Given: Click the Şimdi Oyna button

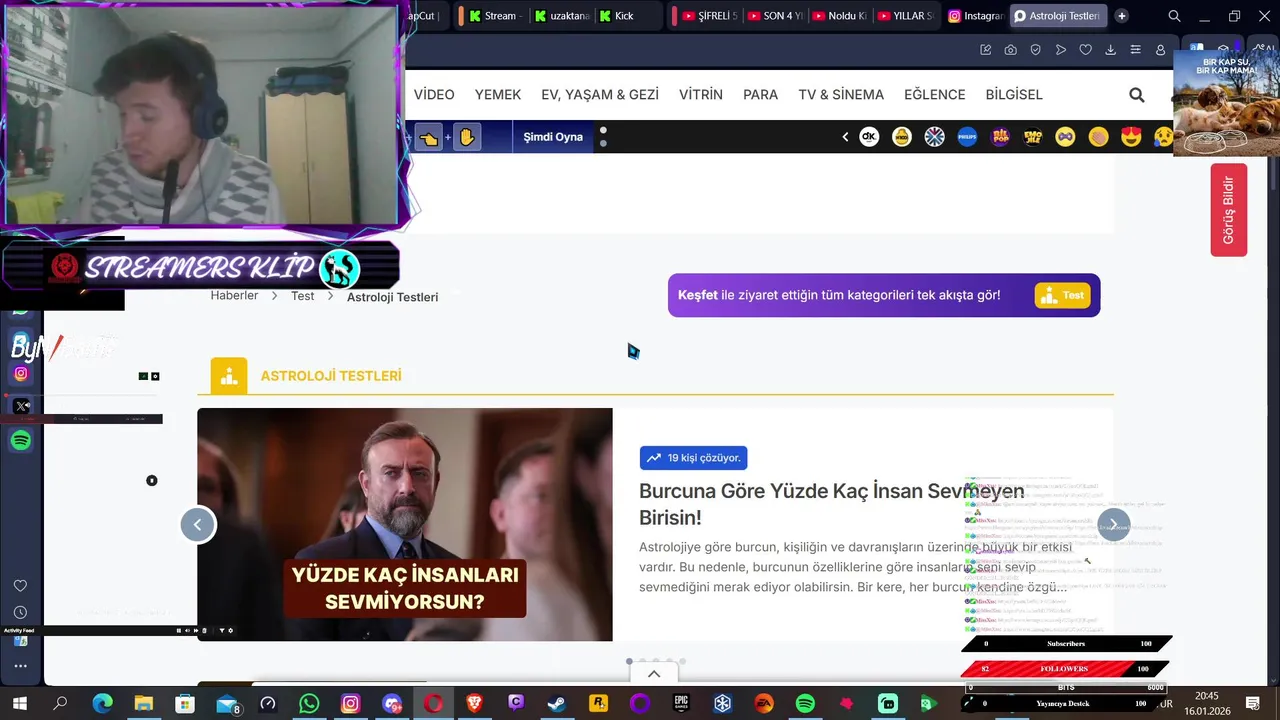Looking at the screenshot, I should pos(553,137).
